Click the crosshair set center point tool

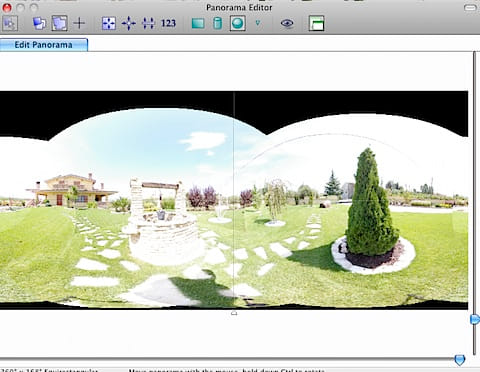(79, 23)
